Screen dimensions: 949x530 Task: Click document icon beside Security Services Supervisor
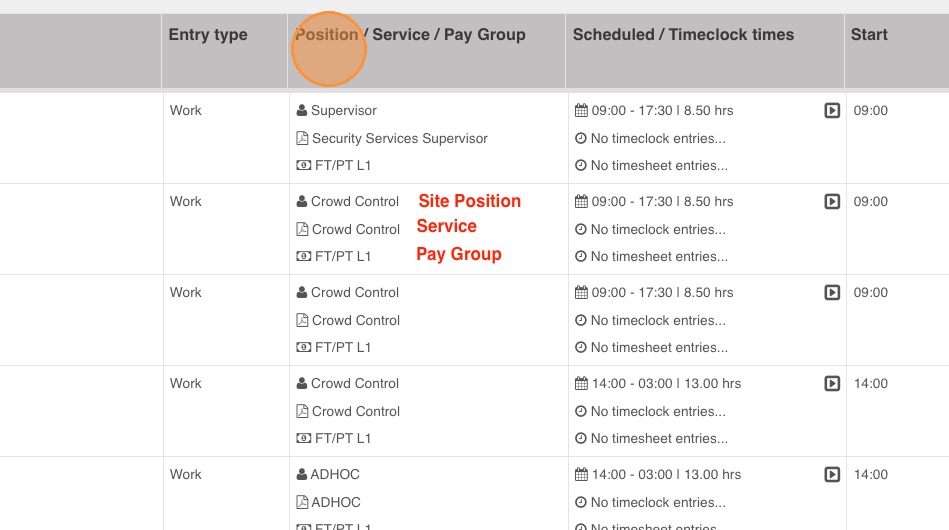click(x=302, y=139)
